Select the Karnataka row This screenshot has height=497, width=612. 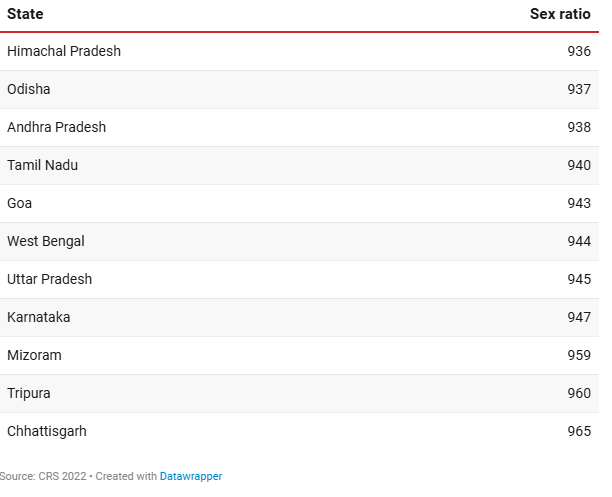click(x=299, y=317)
